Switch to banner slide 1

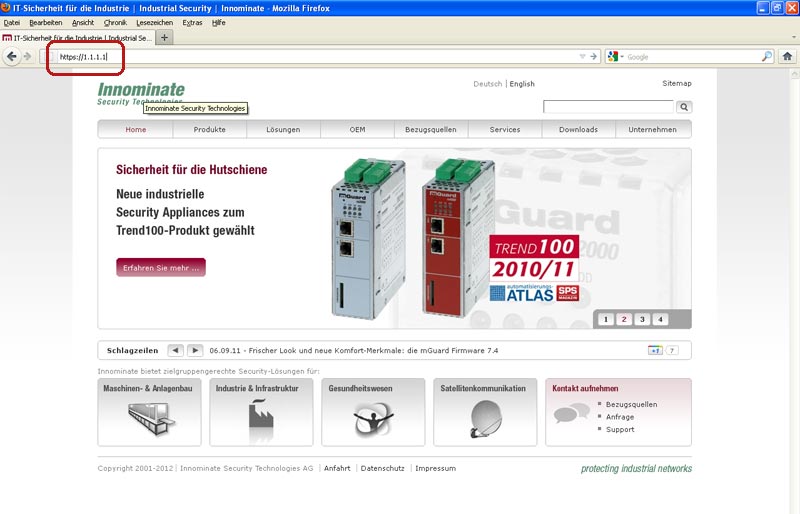(604, 320)
